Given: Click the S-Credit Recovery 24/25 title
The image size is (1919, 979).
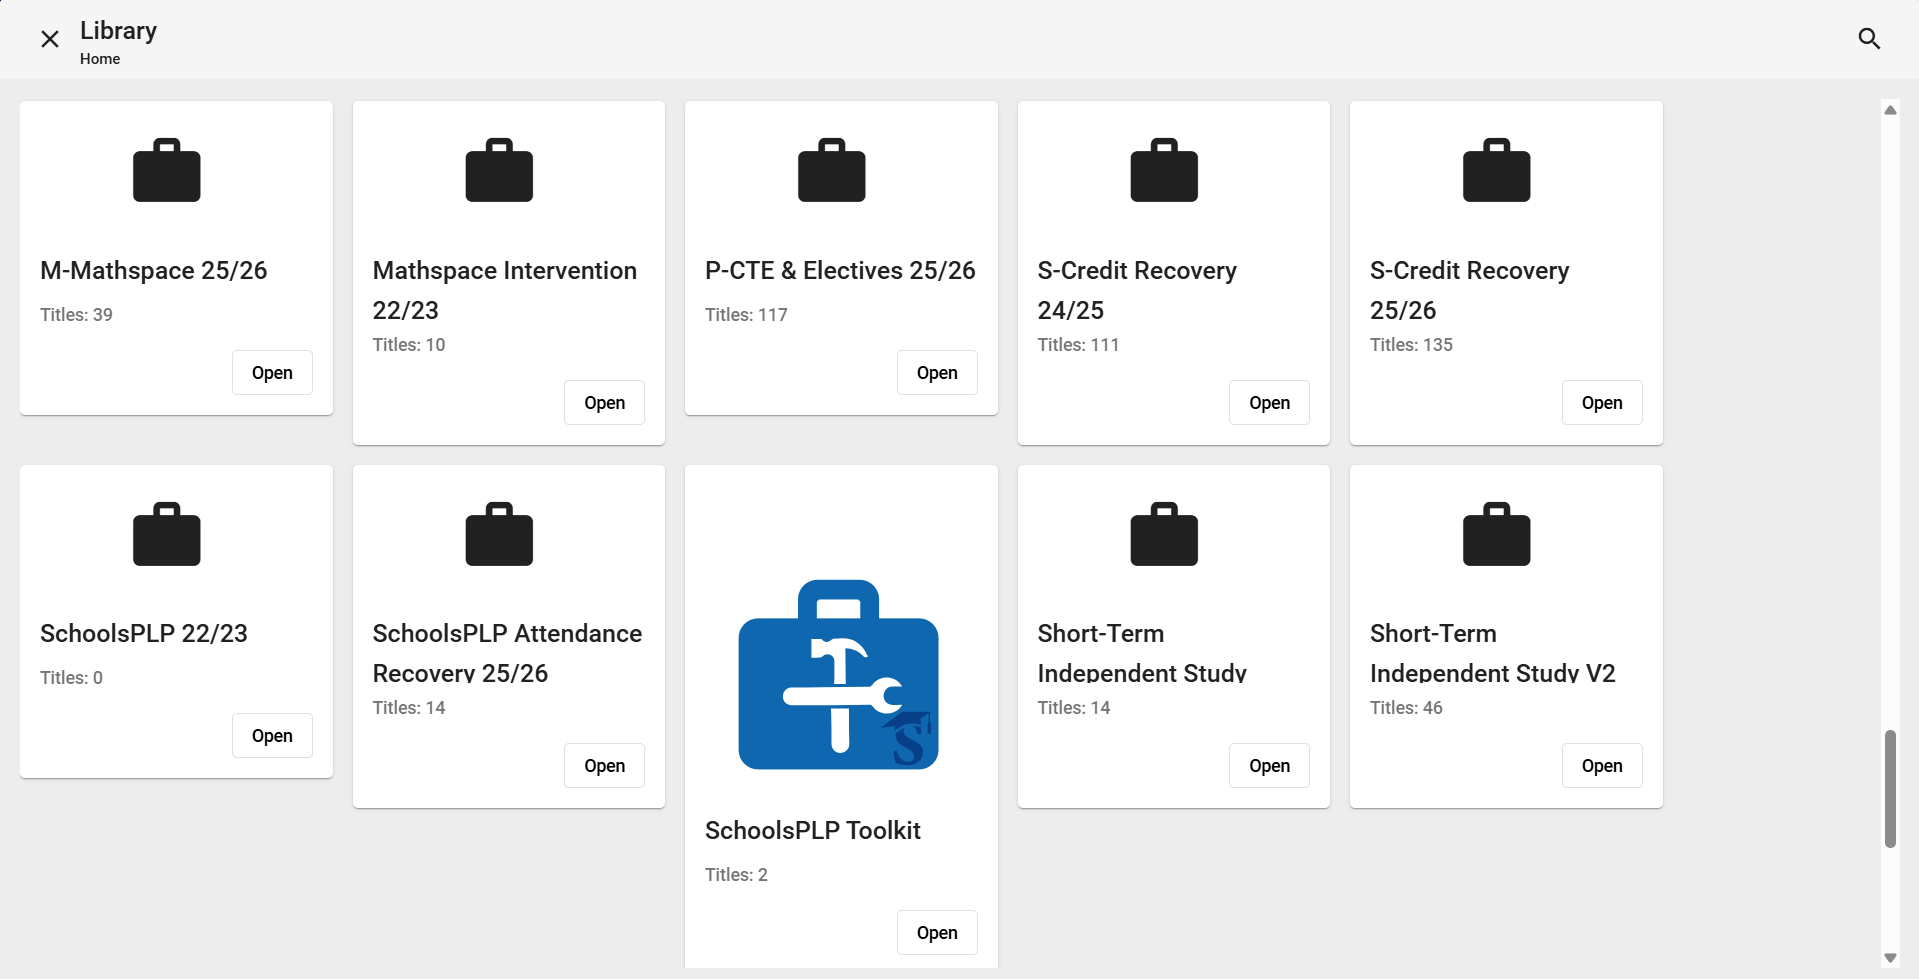Looking at the screenshot, I should [1137, 290].
